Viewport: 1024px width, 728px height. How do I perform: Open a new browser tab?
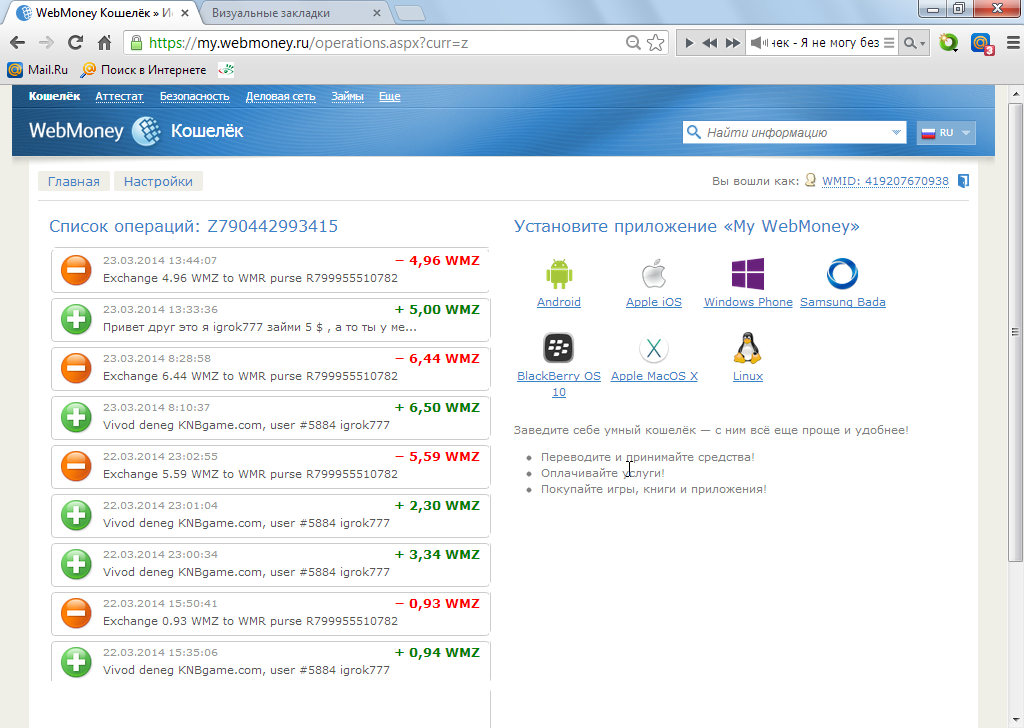(x=410, y=13)
